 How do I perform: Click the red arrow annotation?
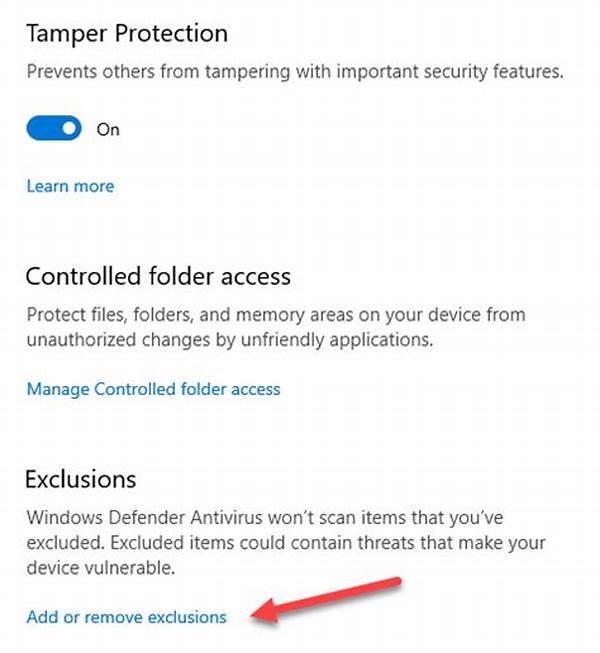(326, 600)
